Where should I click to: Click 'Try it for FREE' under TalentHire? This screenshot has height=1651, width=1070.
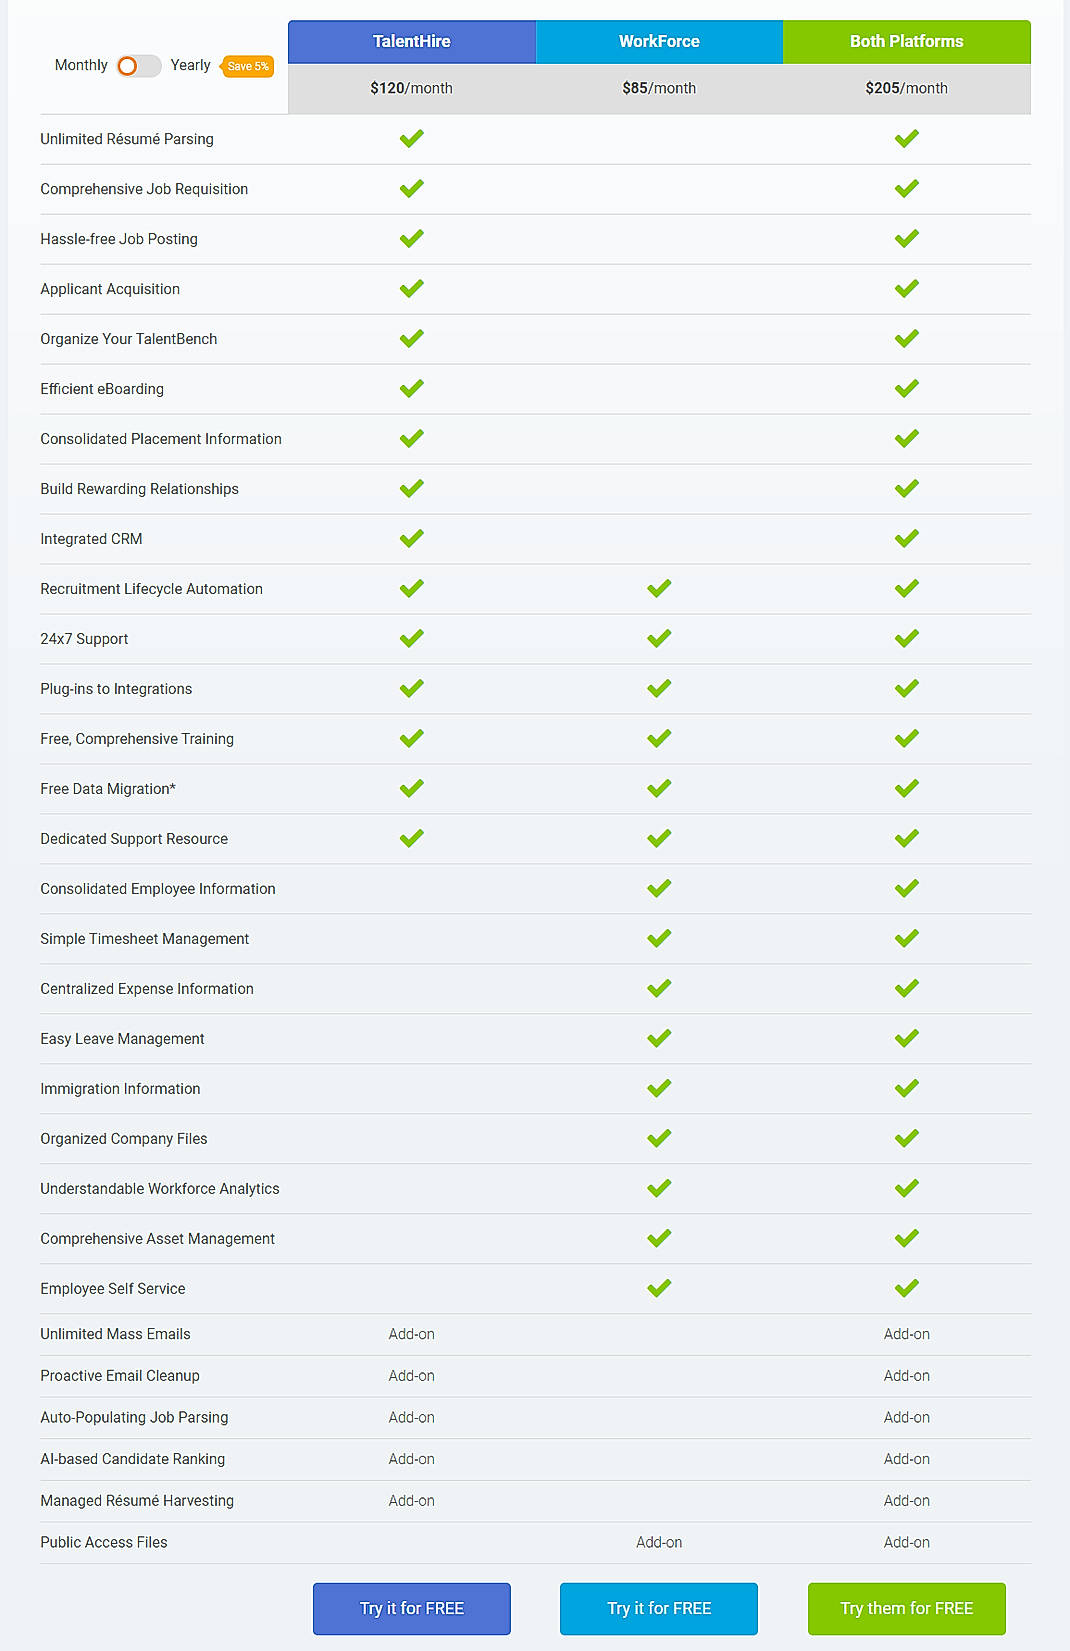(x=411, y=1608)
